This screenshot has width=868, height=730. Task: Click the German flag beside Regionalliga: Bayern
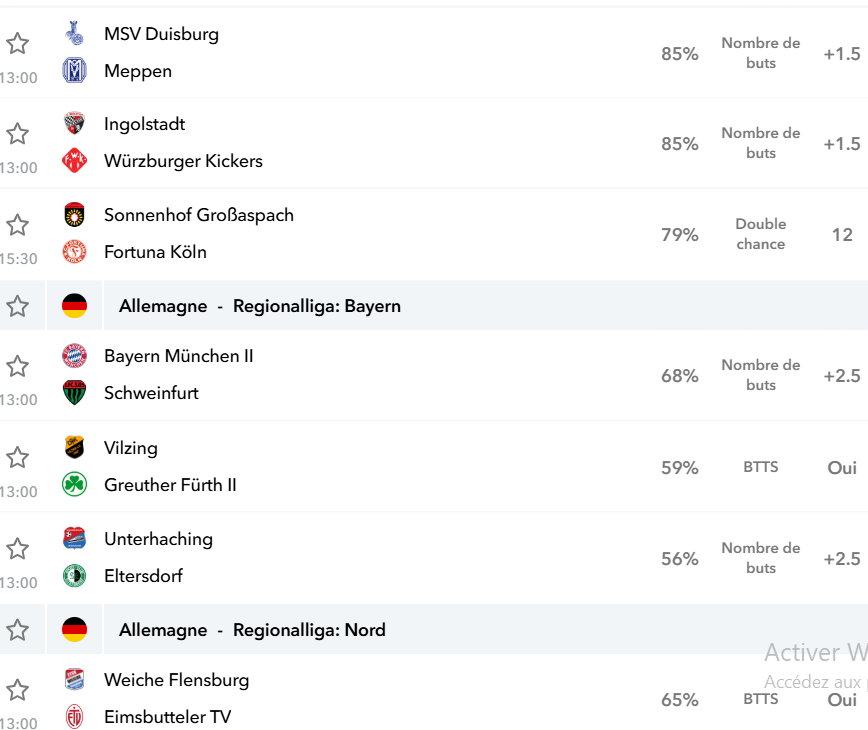coord(74,306)
